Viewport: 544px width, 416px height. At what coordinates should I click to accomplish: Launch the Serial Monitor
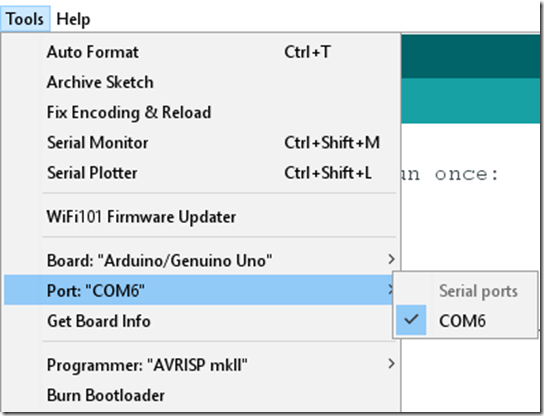point(200,143)
